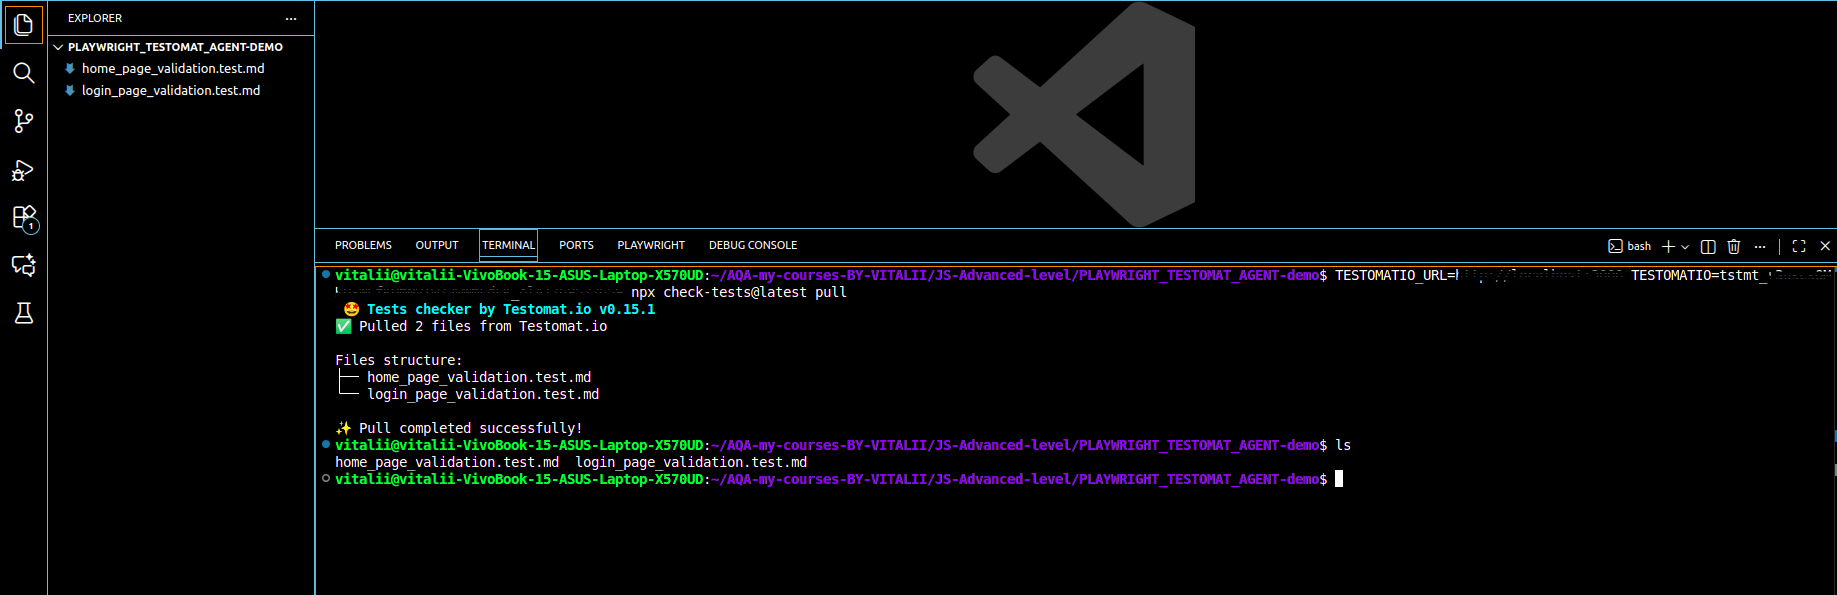This screenshot has height=595, width=1837.
Task: Click 'Files structure:' terminal text
Action: tap(399, 361)
